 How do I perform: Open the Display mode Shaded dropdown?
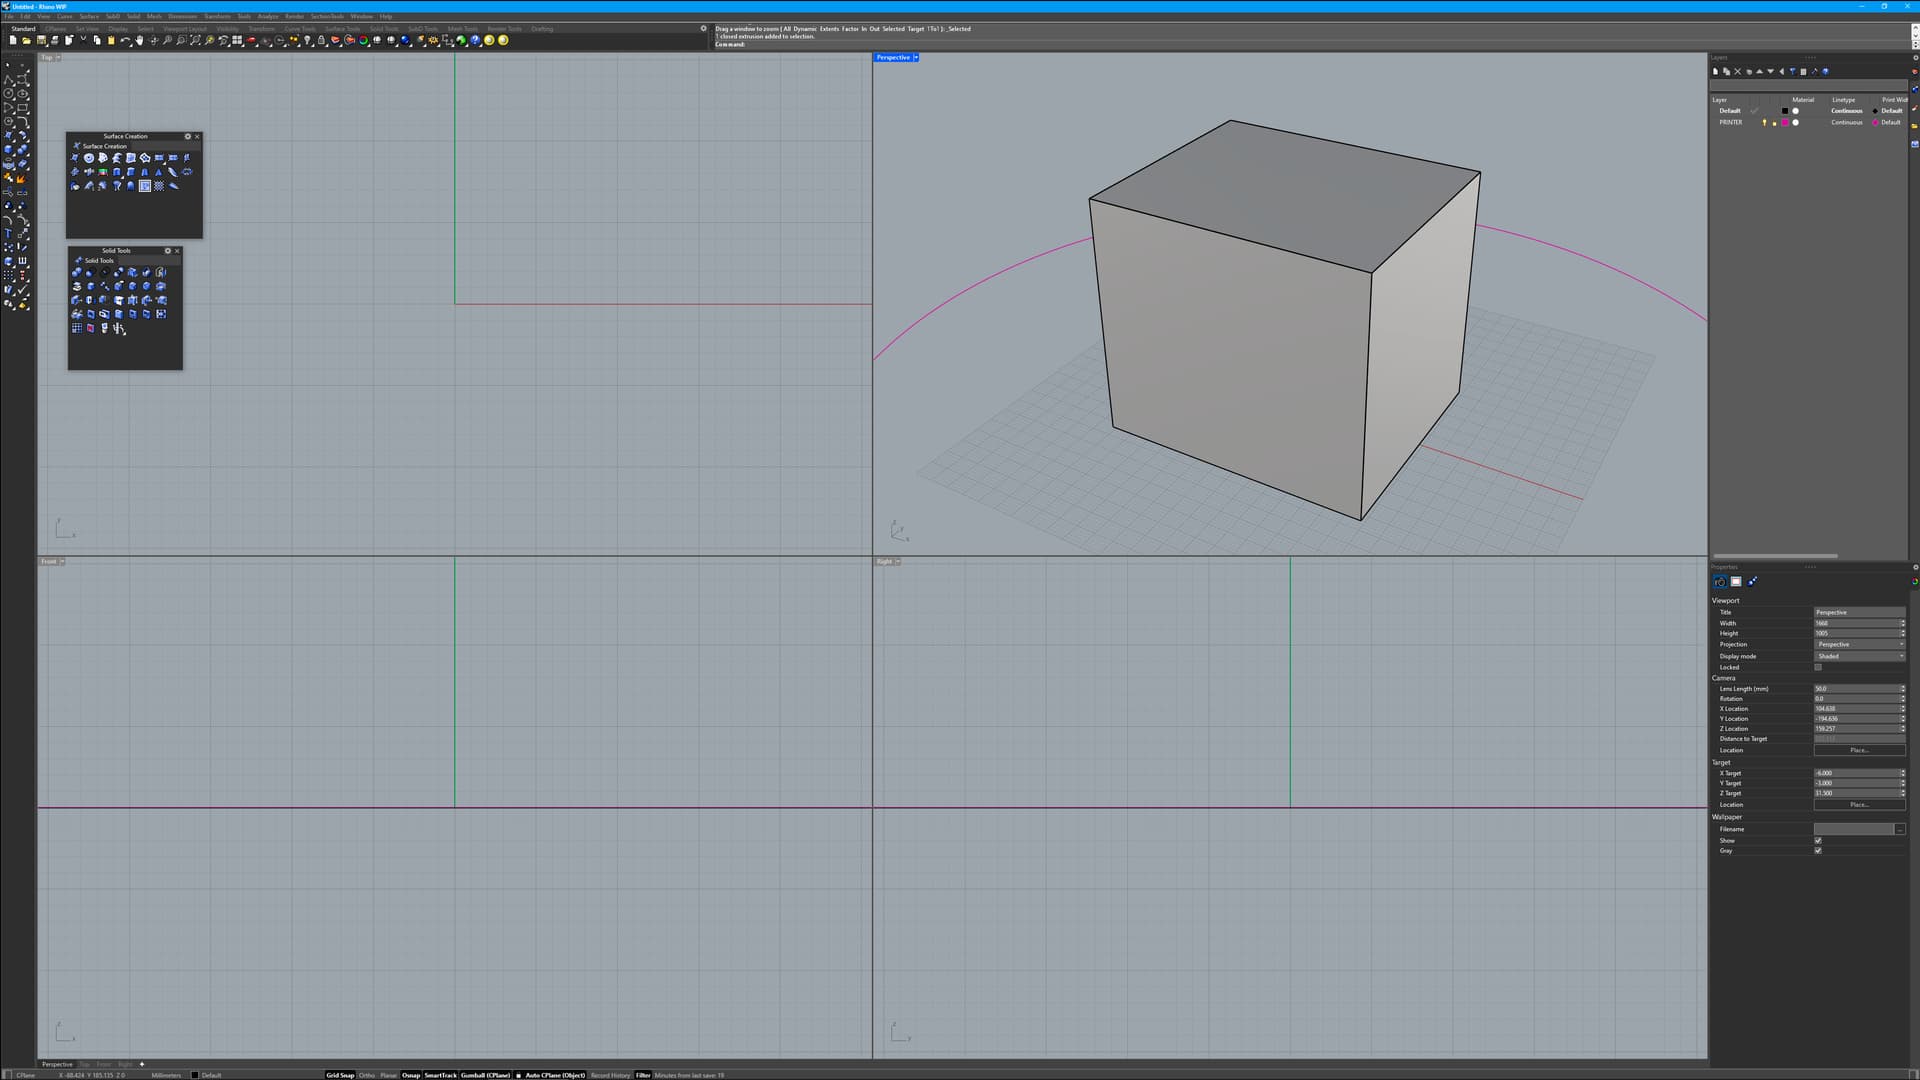(1859, 656)
